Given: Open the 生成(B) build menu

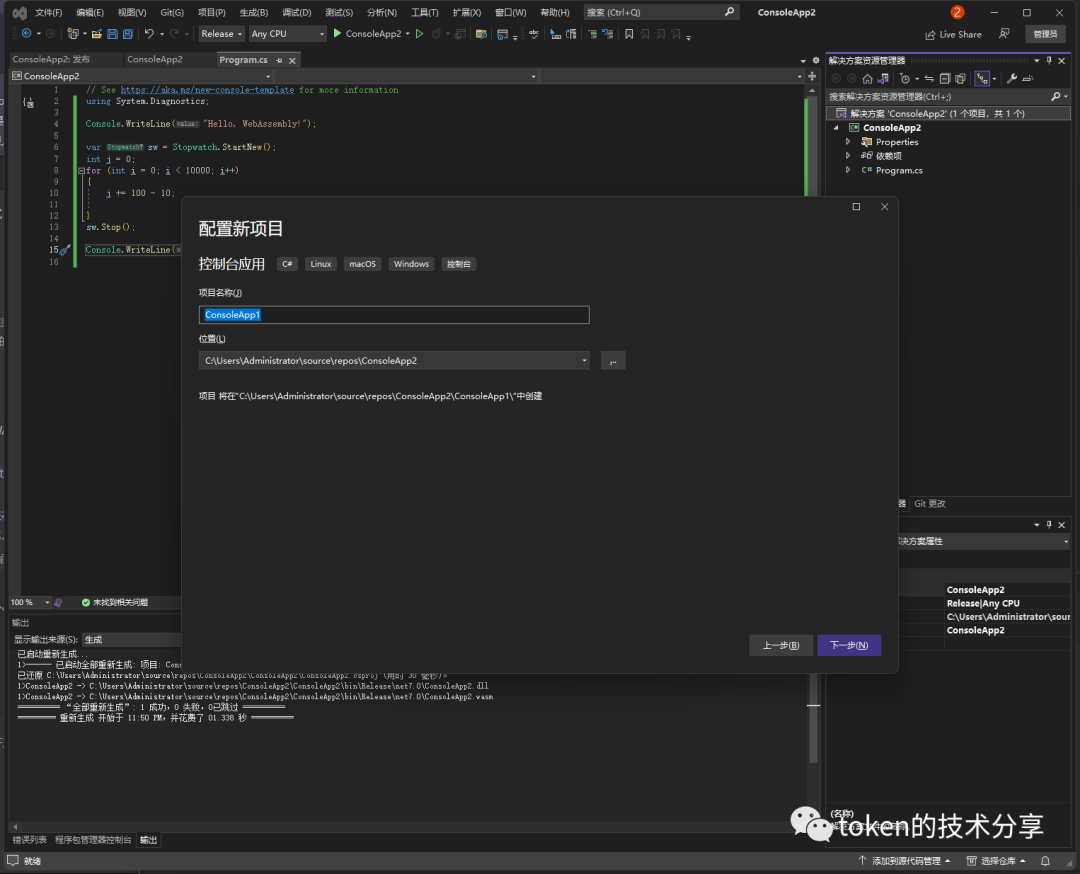Looking at the screenshot, I should (x=253, y=12).
